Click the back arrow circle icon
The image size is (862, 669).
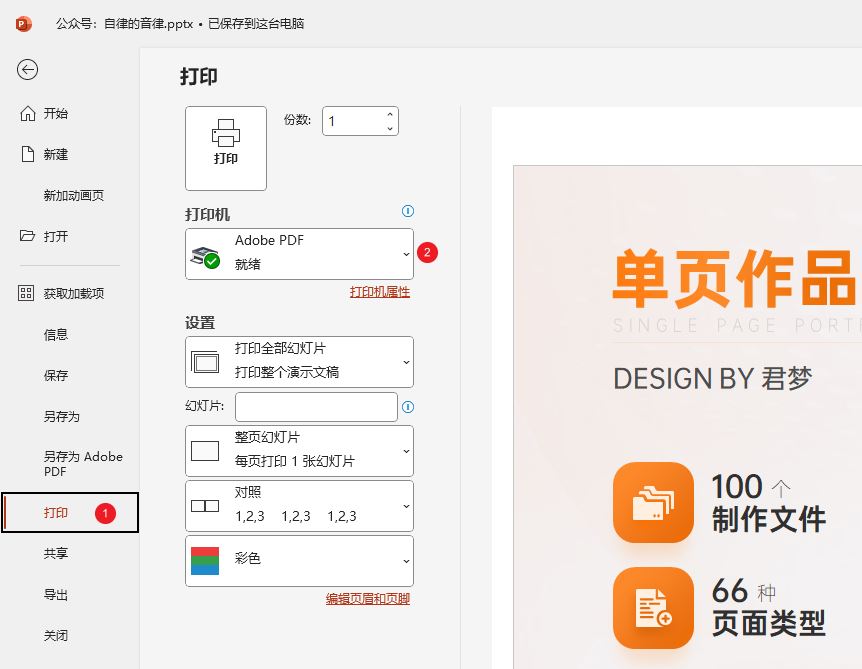tap(28, 69)
